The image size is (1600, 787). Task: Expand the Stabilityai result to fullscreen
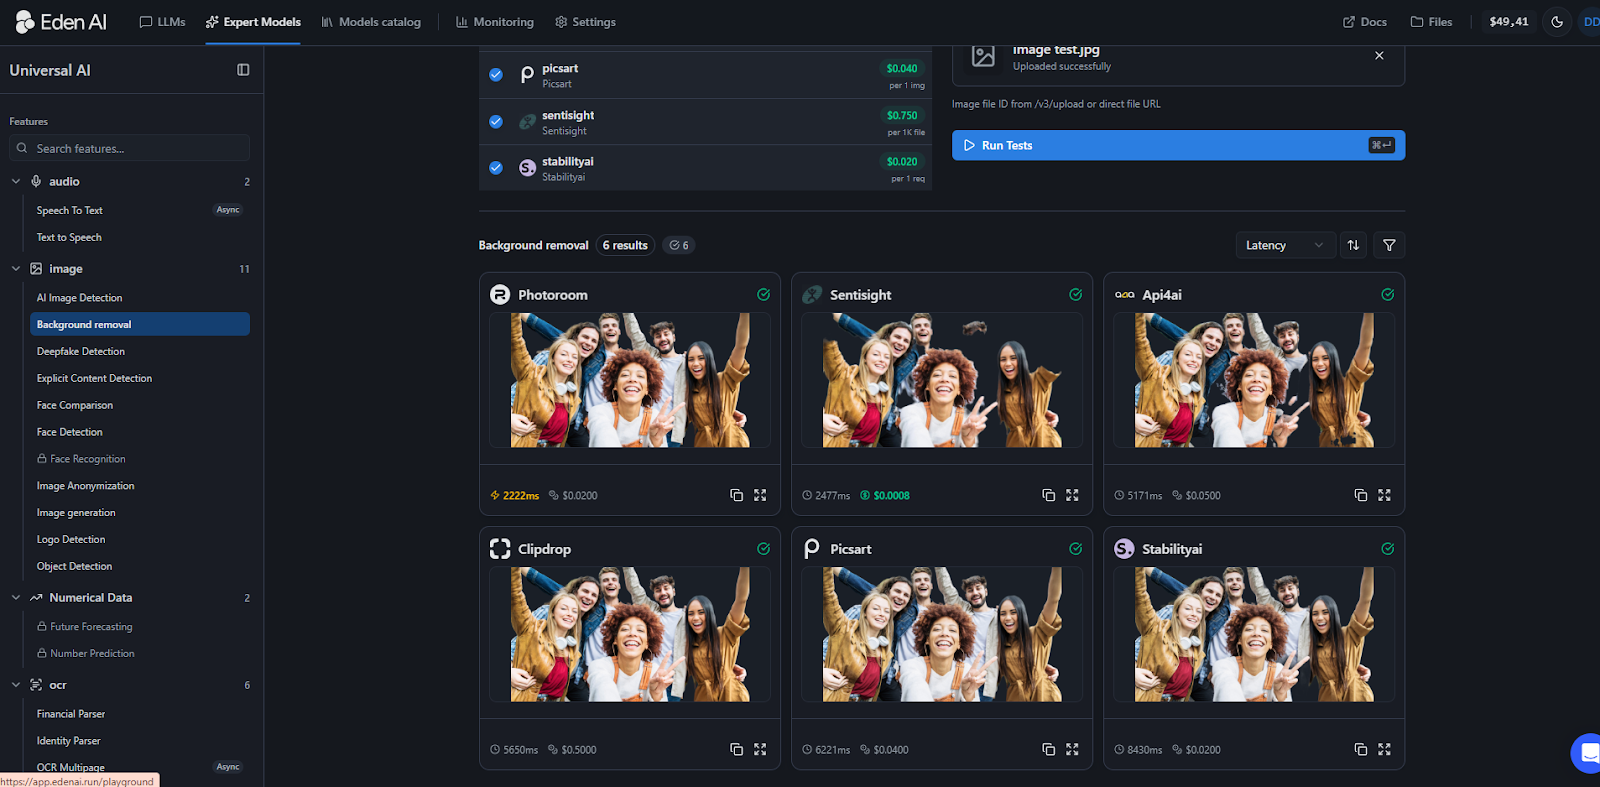(x=1384, y=749)
